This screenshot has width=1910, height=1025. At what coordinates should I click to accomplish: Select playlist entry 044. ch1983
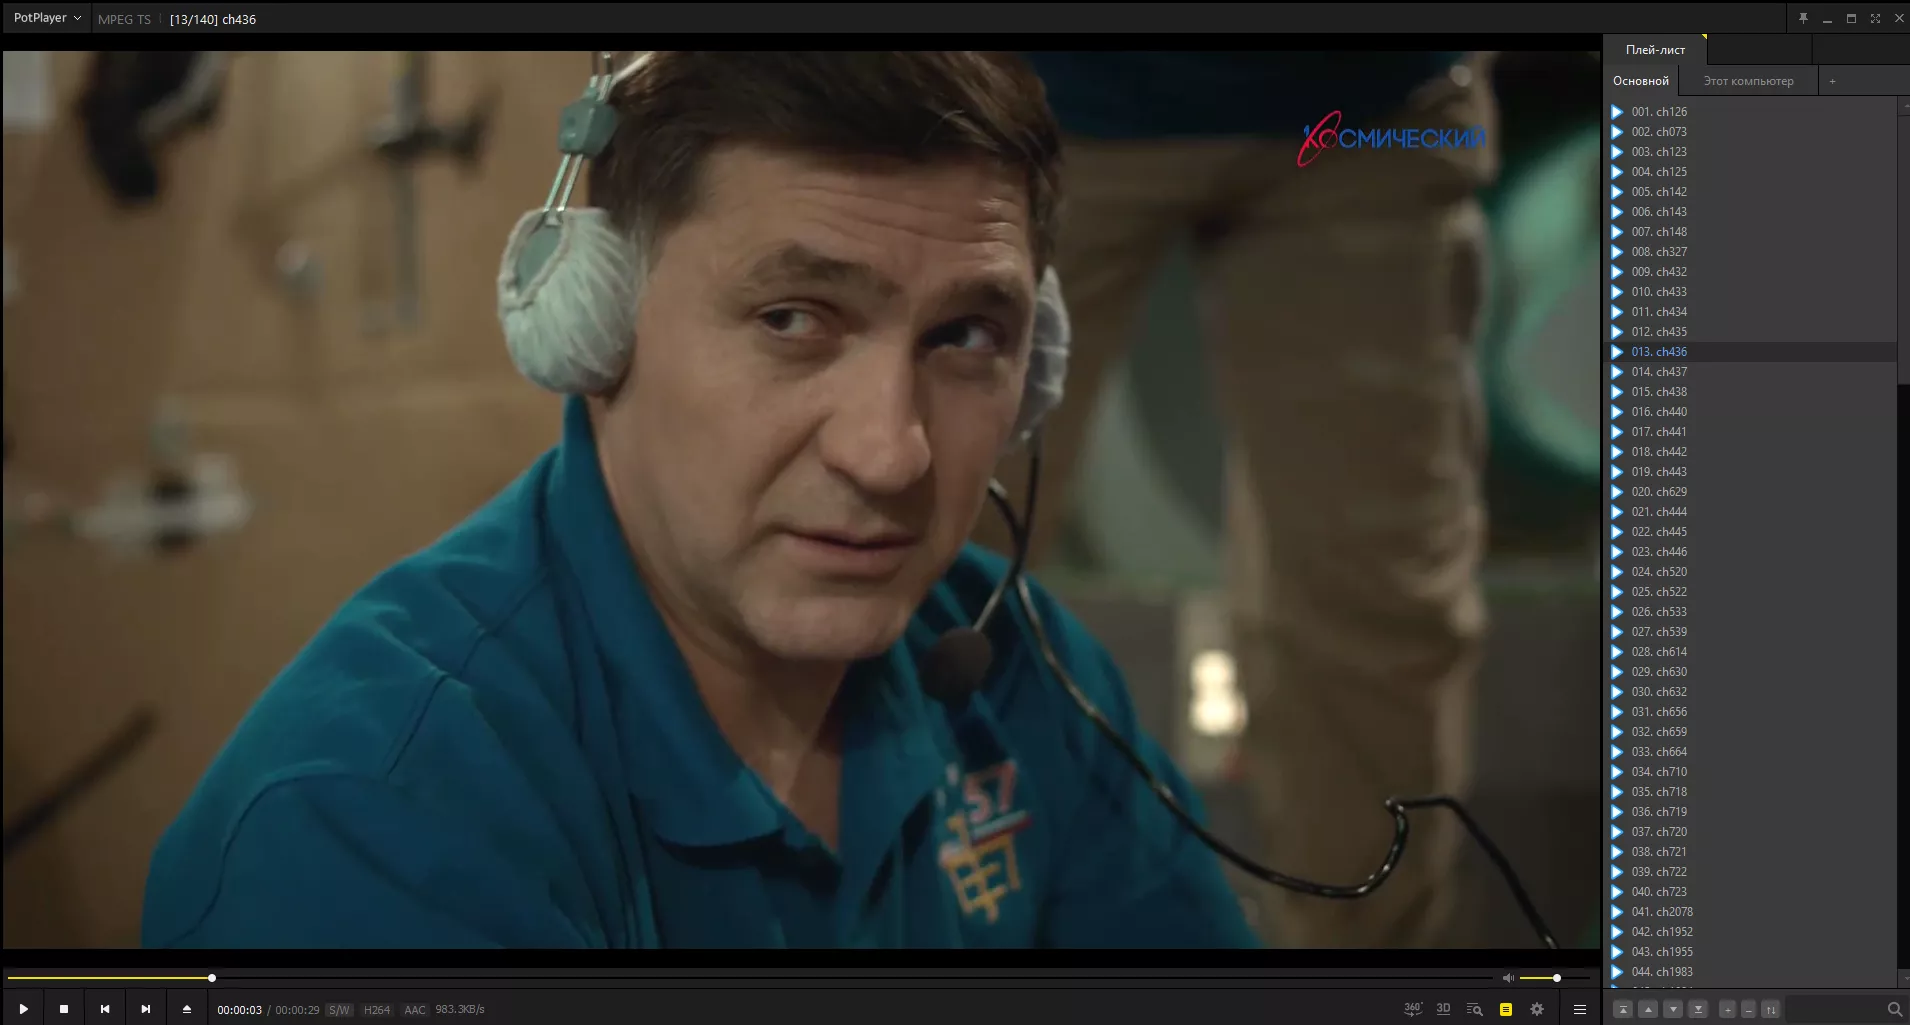[x=1750, y=972]
